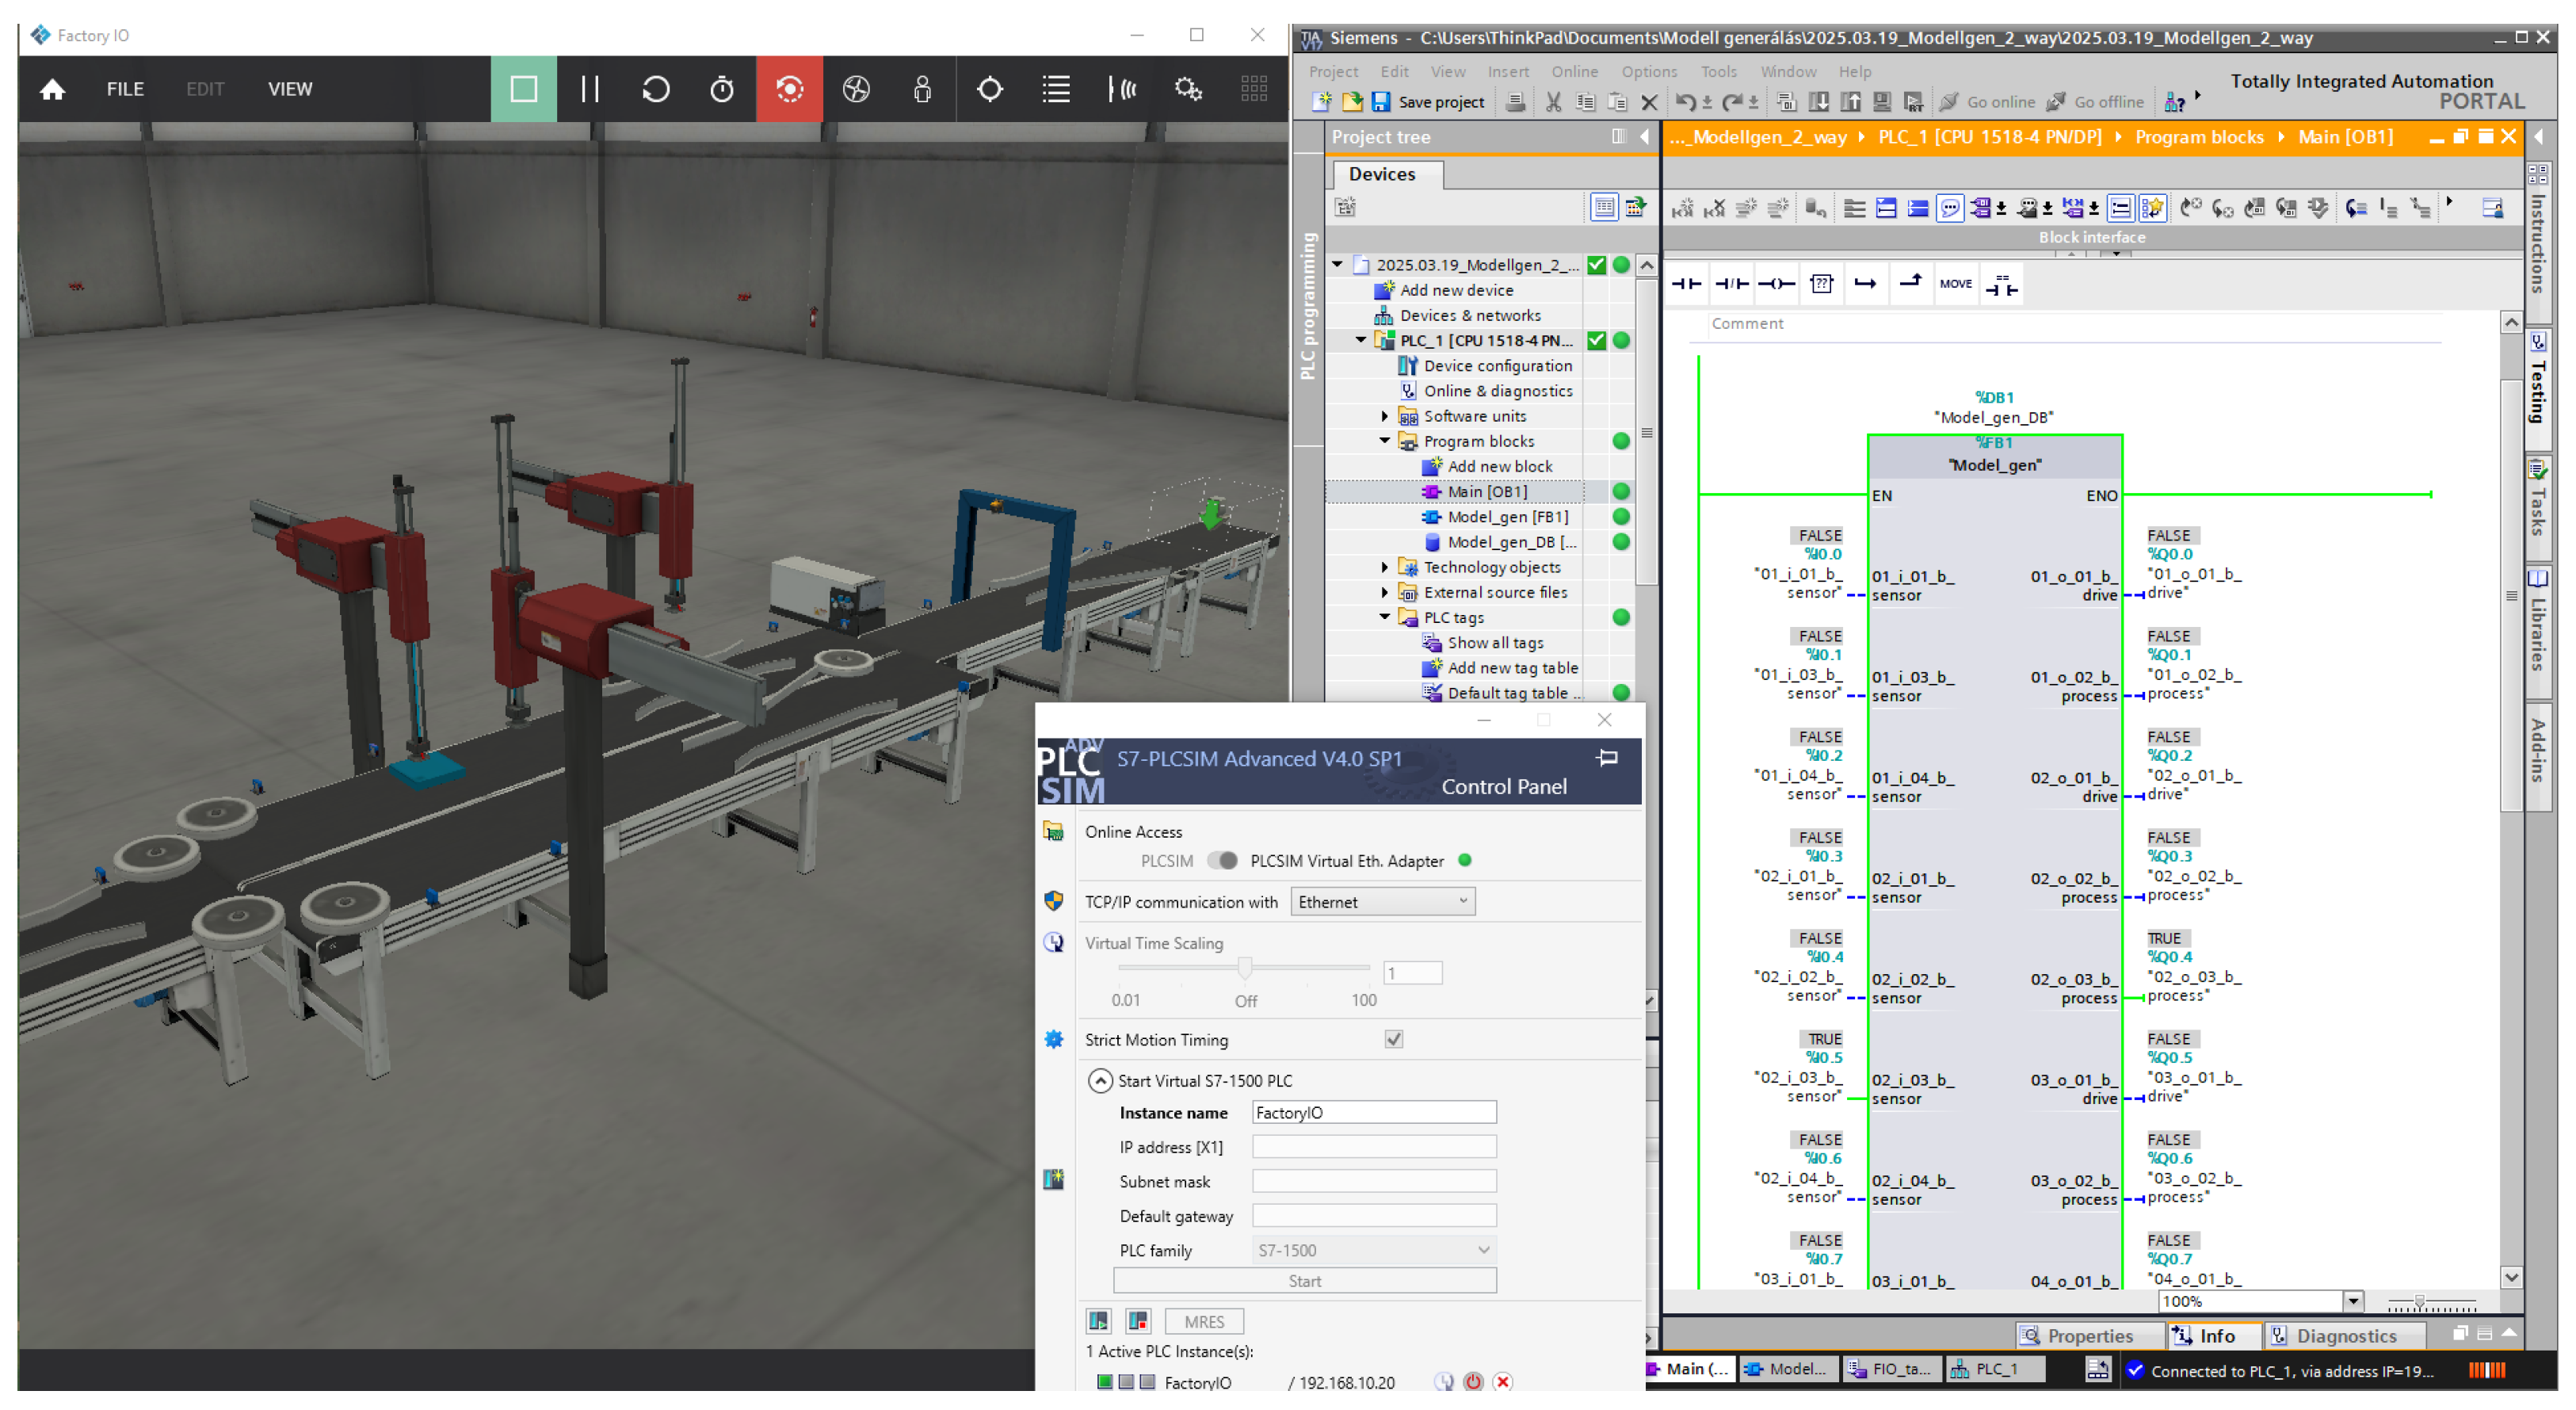
Task: Switch to first-person camera in Factory IO
Action: tap(922, 89)
